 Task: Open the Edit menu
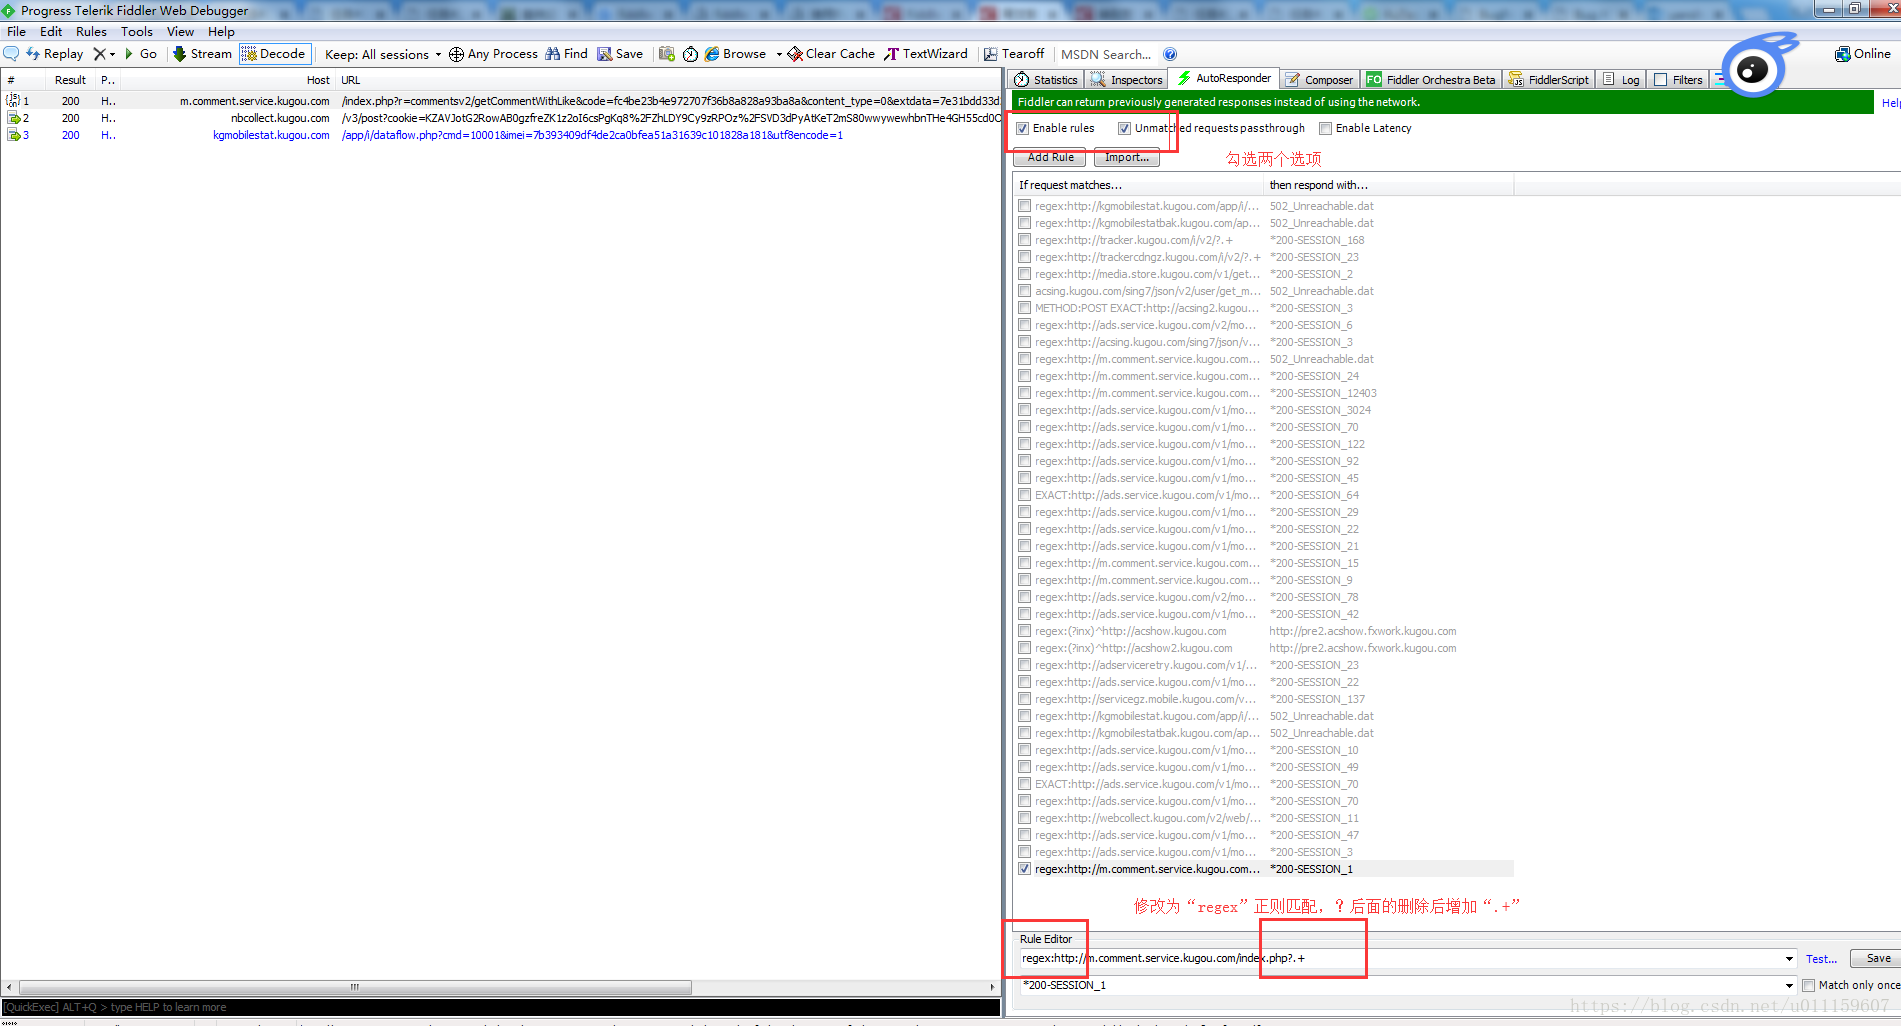coord(51,32)
